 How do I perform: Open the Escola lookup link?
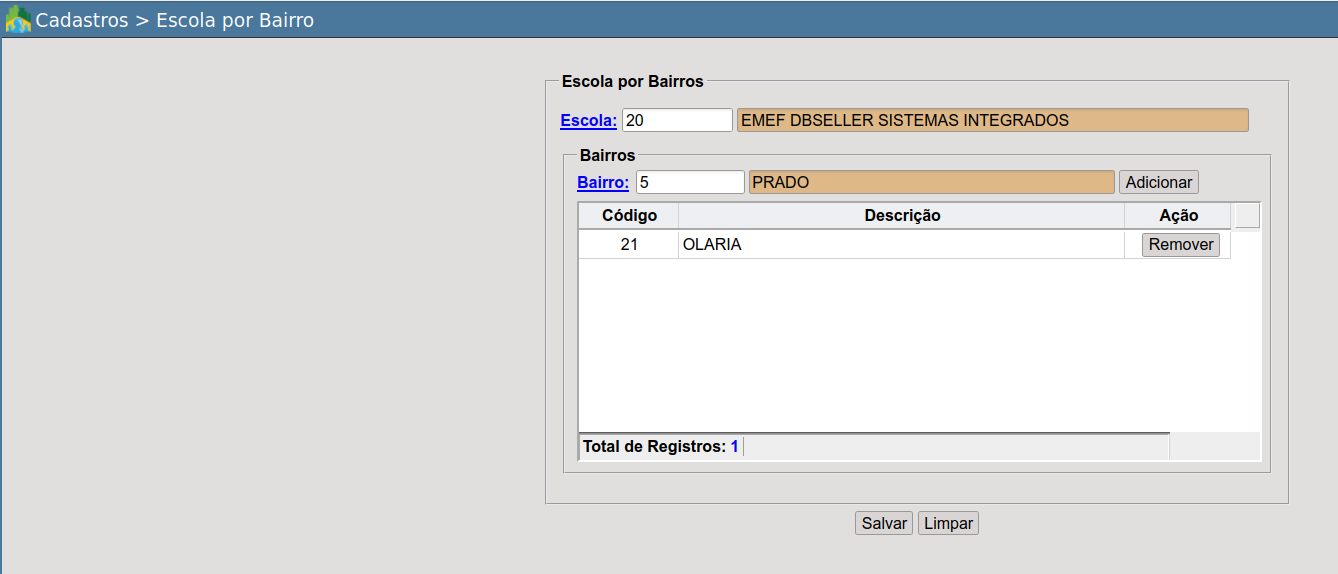click(x=588, y=121)
